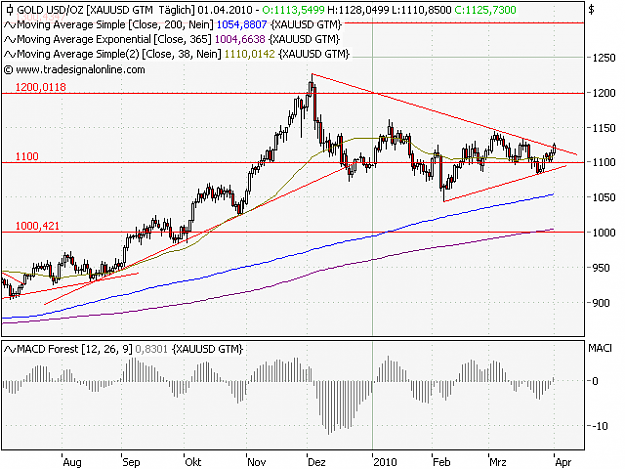Click the 1050 price axis label
This screenshot has height=469, width=625.
604,198
